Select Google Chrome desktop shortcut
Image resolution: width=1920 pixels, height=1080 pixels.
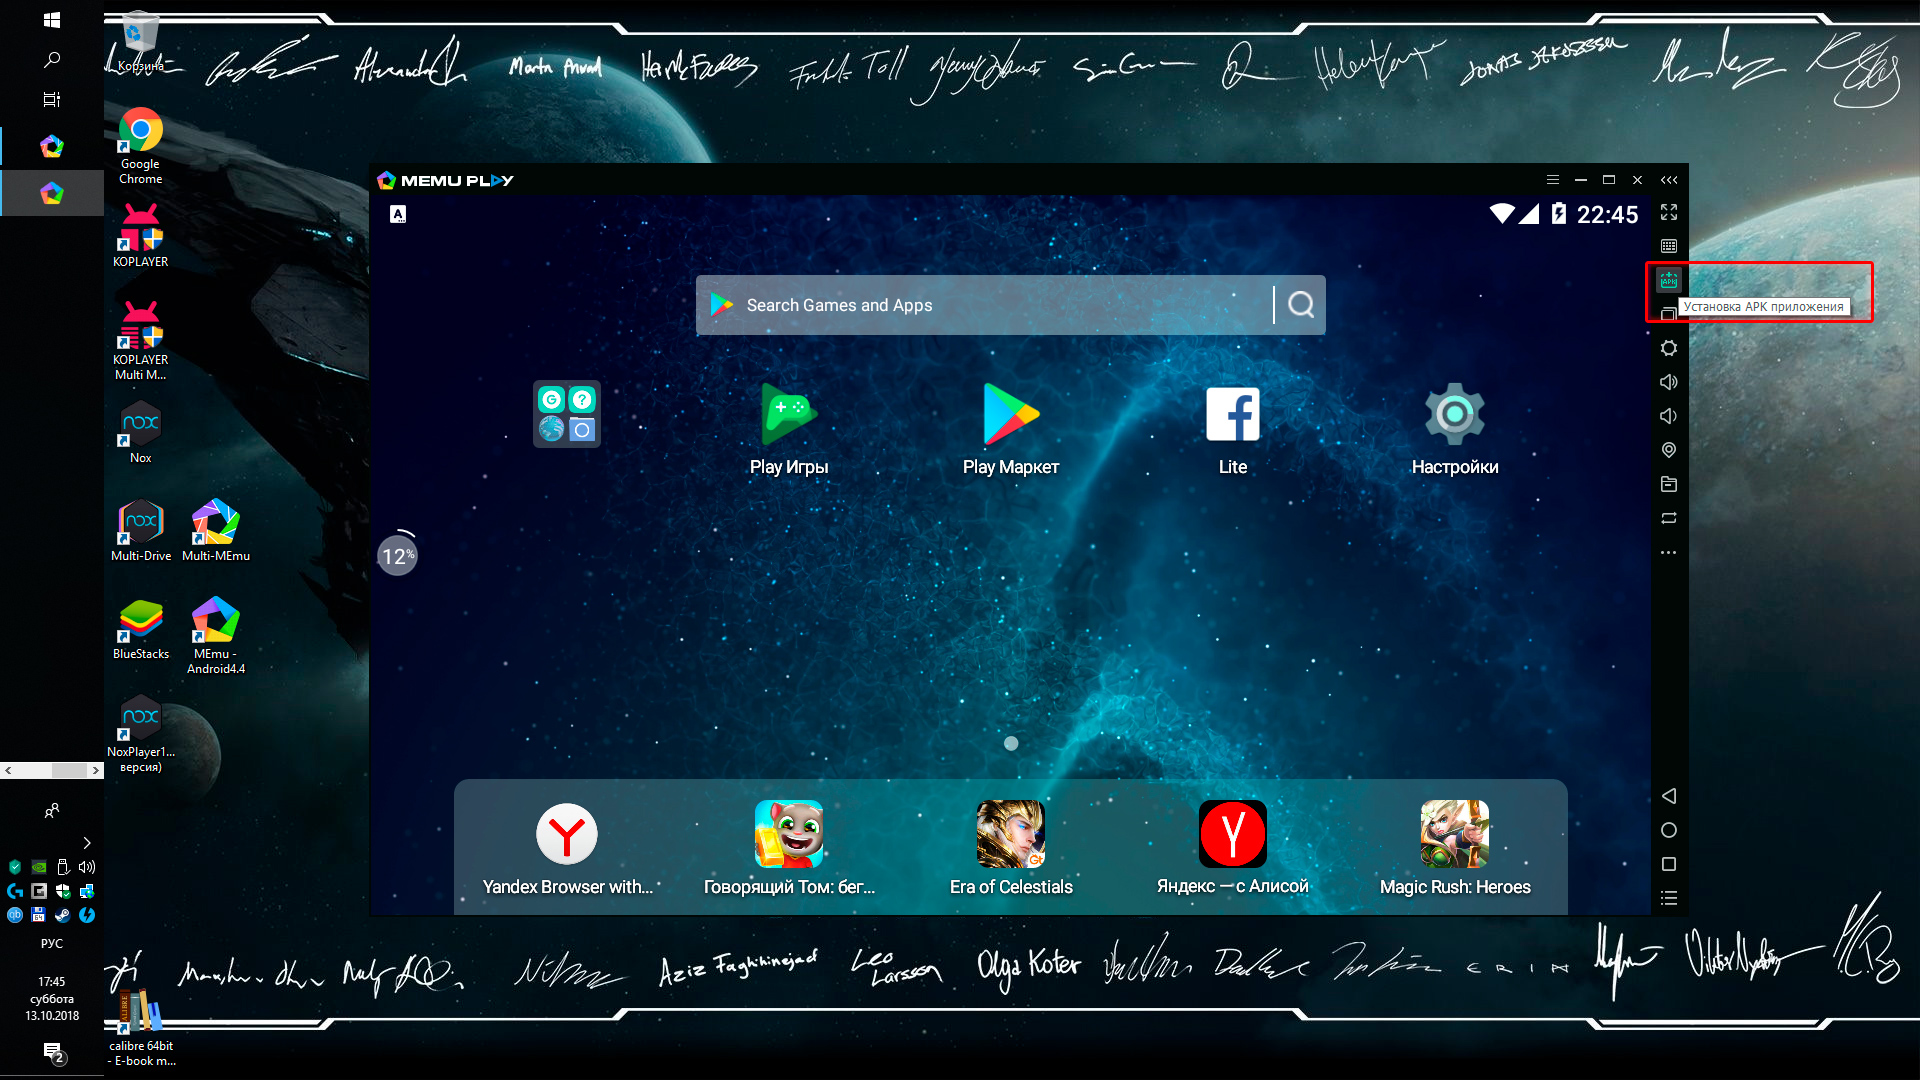[x=141, y=146]
